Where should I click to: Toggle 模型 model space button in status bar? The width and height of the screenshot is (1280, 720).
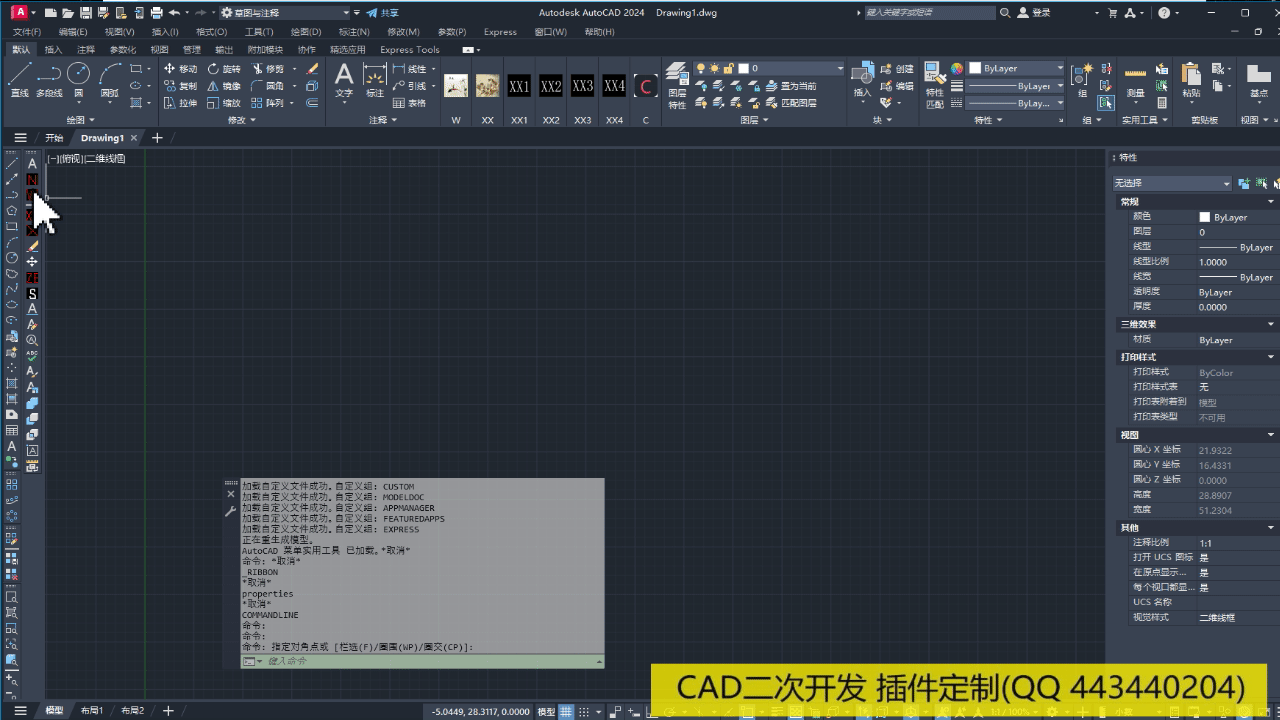(546, 711)
